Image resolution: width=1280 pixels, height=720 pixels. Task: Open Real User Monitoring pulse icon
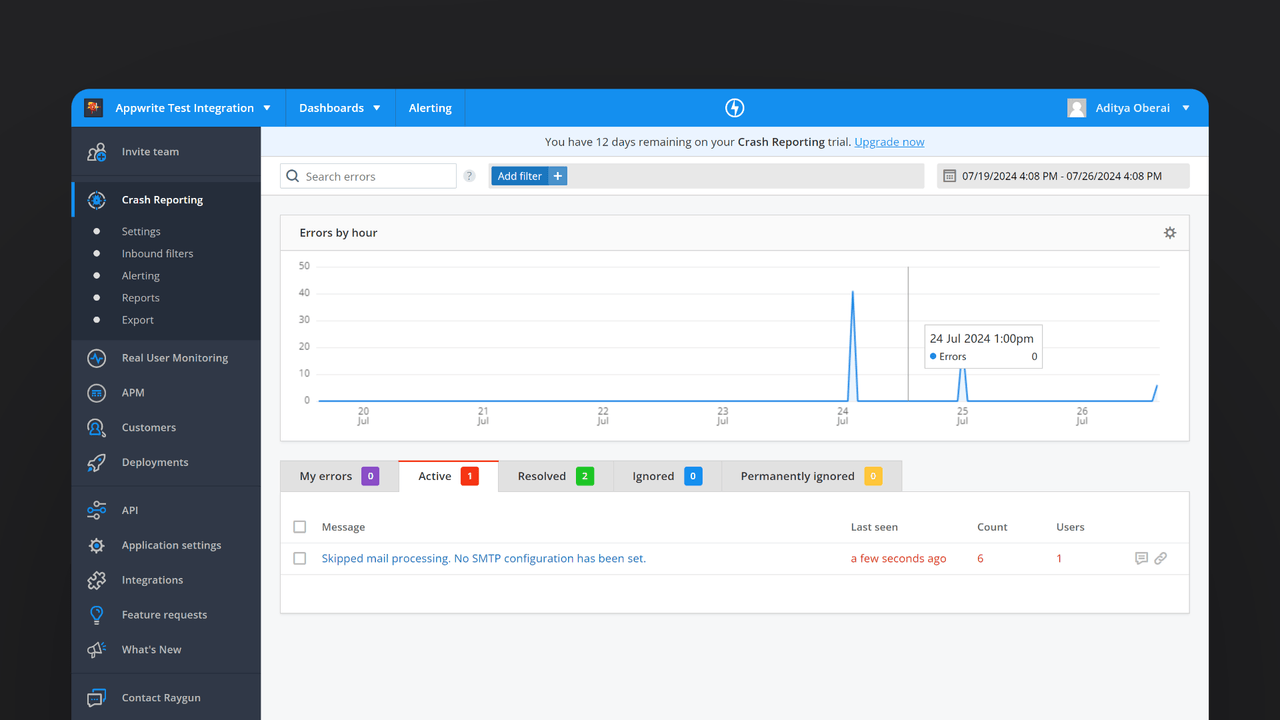(x=97, y=358)
